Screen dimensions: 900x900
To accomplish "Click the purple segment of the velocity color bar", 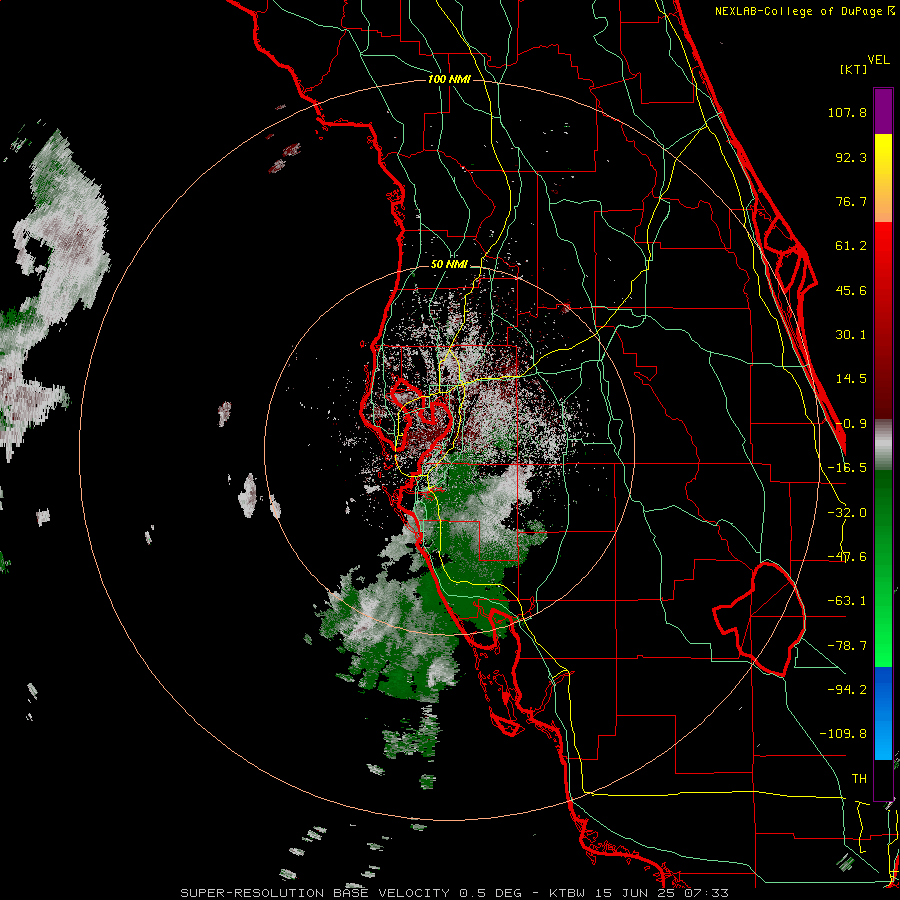I will click(x=883, y=111).
